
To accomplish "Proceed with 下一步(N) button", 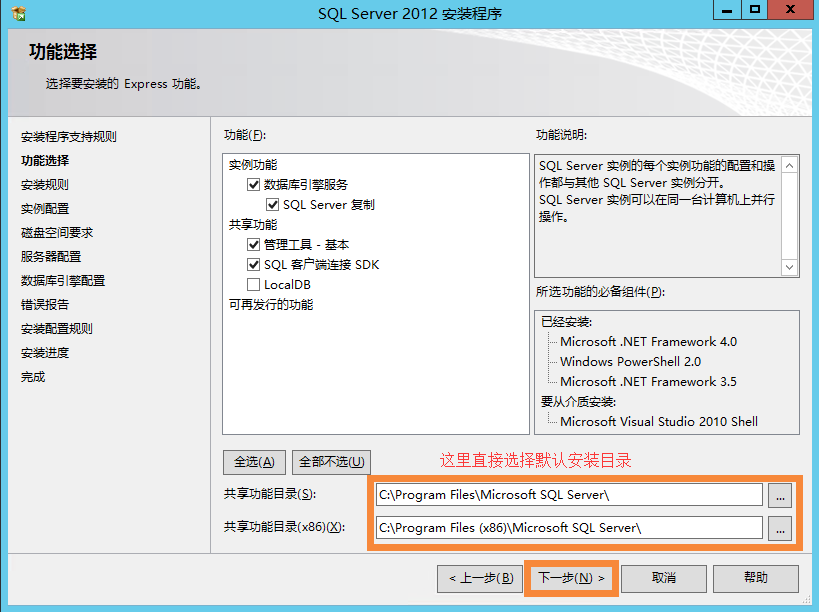I will 571,578.
